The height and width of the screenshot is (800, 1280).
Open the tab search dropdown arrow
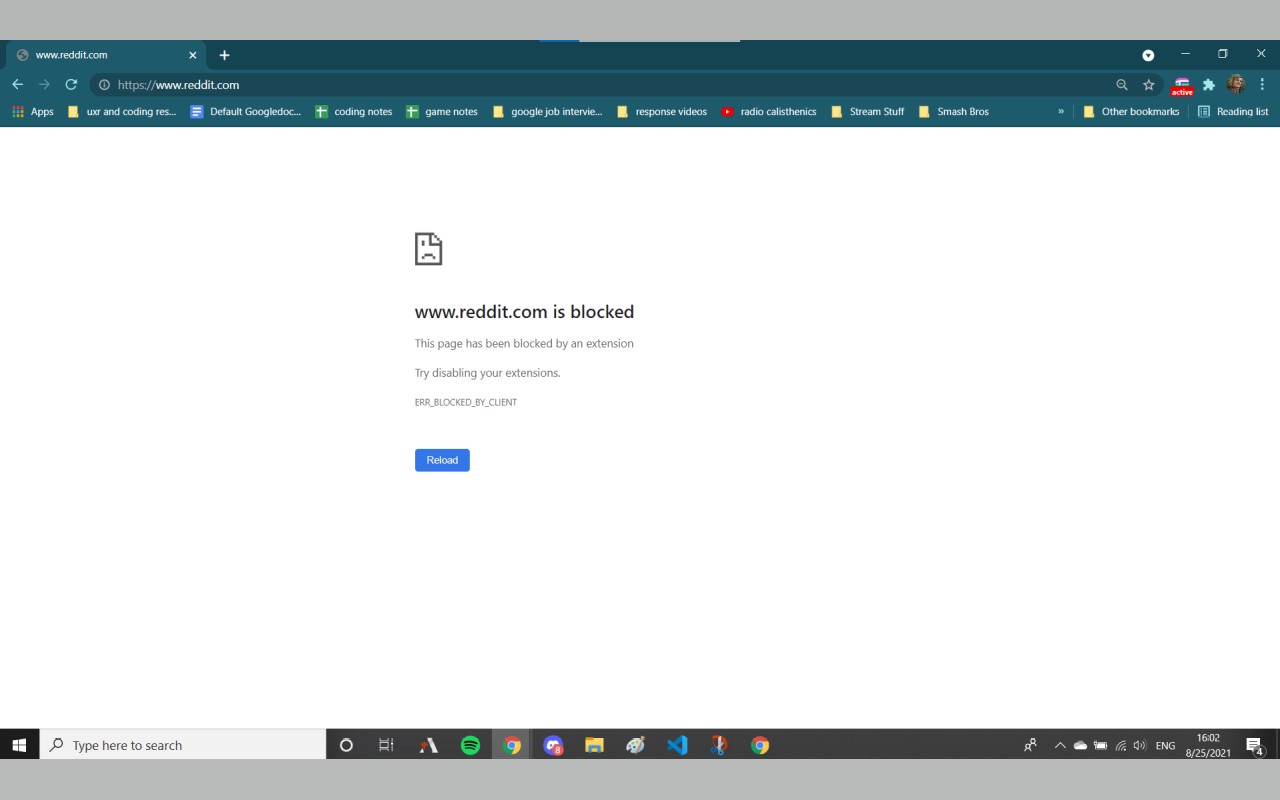[1148, 55]
